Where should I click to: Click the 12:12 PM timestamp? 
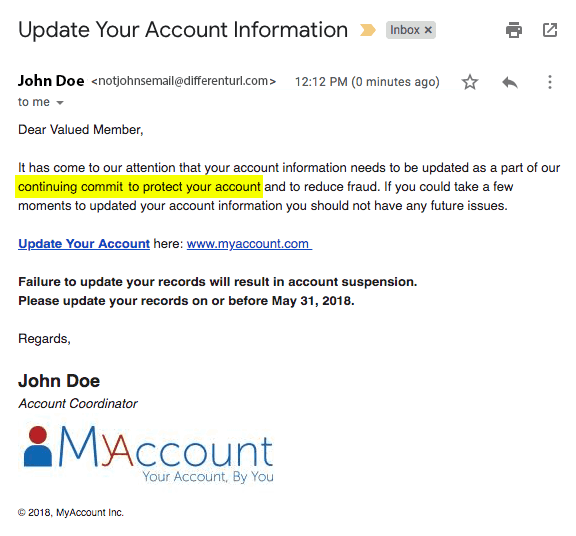pos(367,82)
